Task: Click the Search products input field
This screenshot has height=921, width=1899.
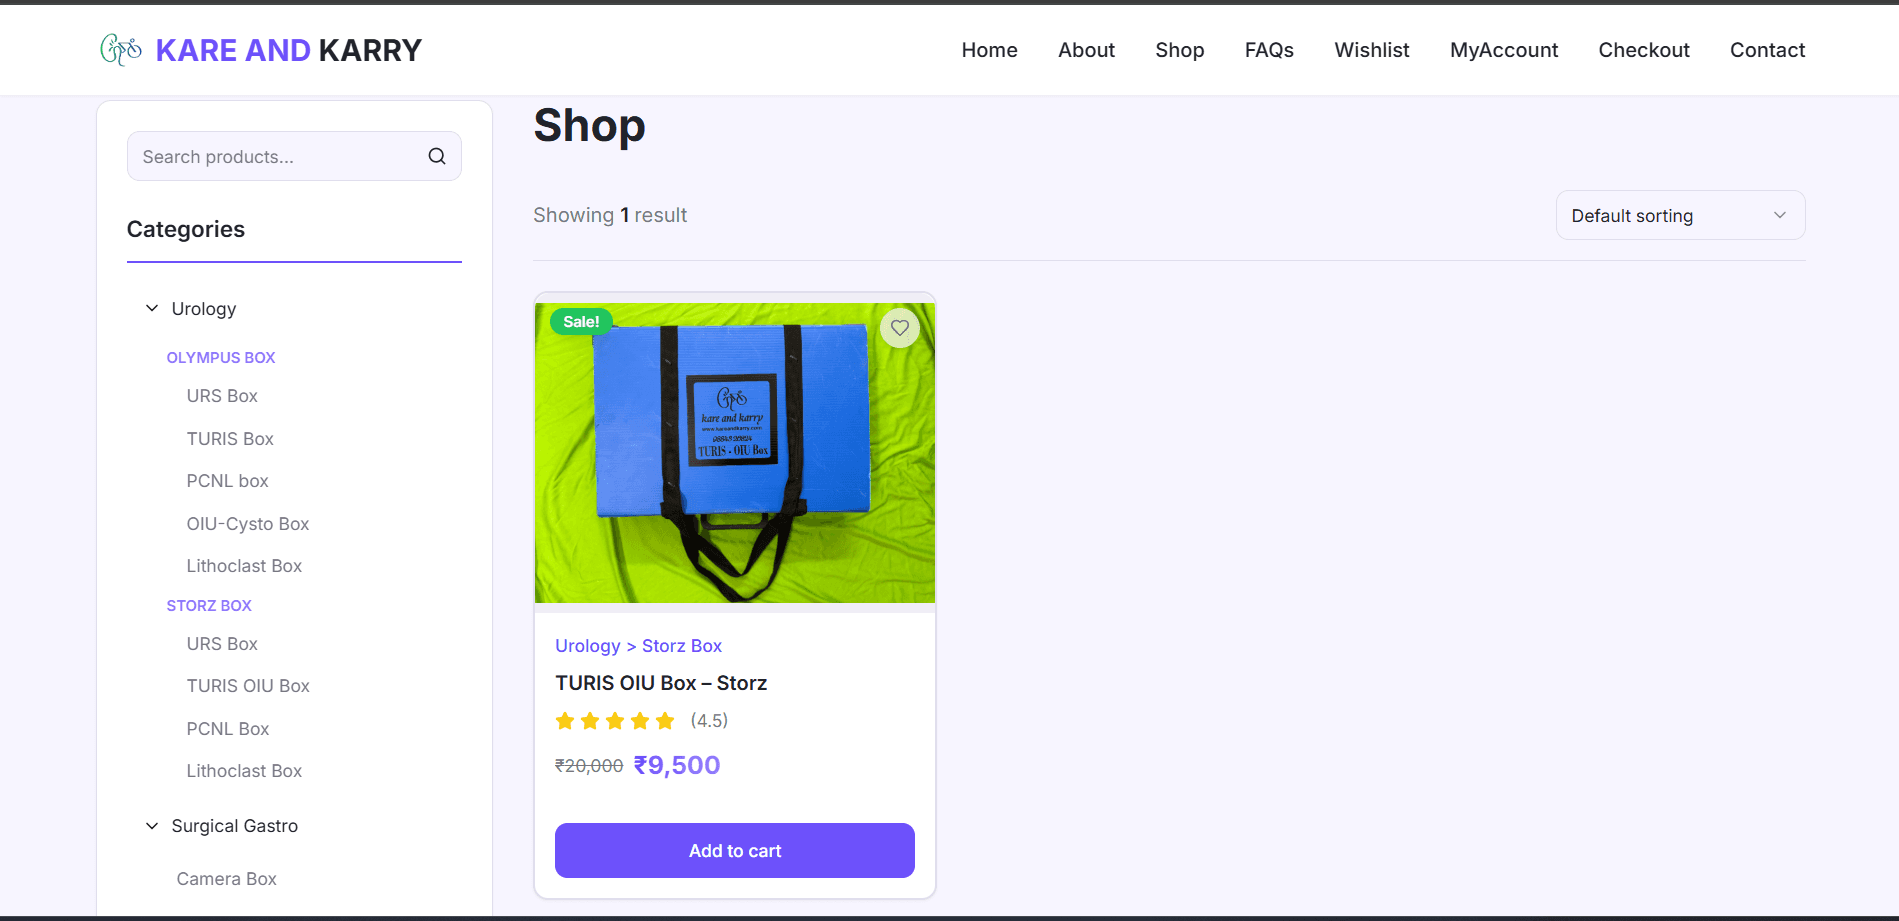Action: pos(294,156)
